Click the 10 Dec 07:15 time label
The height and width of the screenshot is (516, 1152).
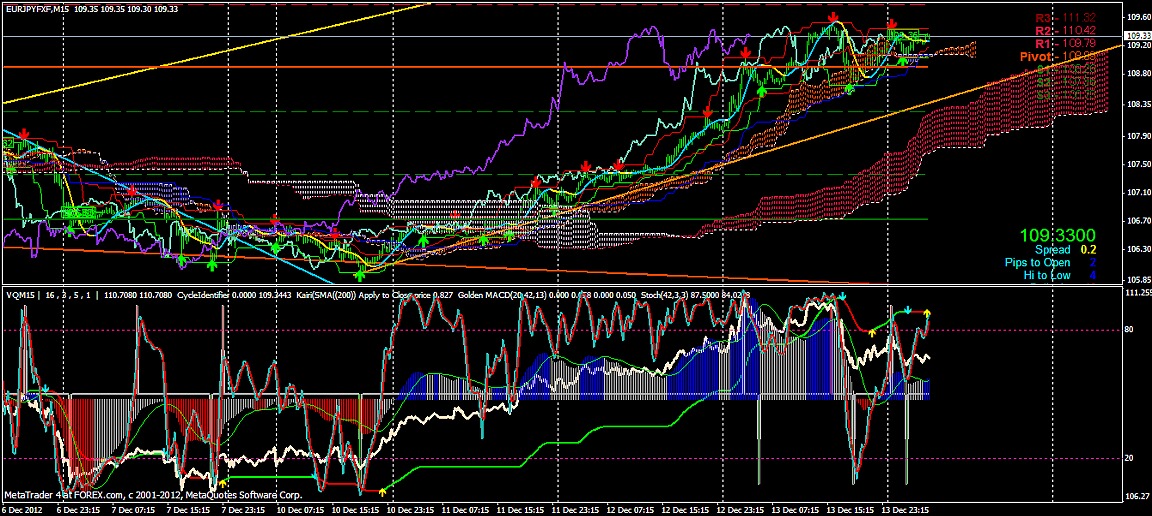(299, 509)
